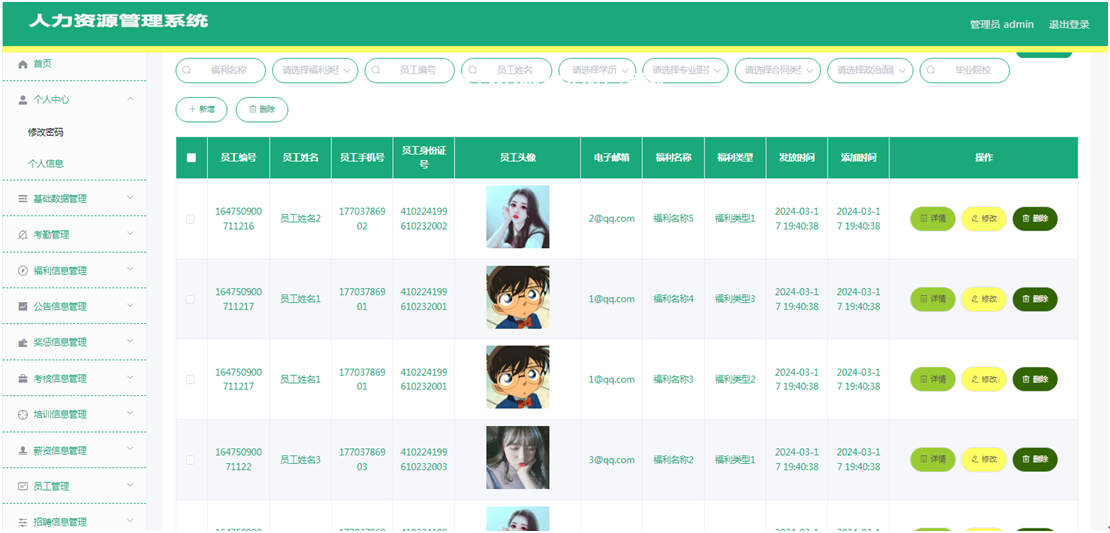Click the thumbs-up icon beside 奖惩信息管理
The height and width of the screenshot is (533, 1110).
click(x=22, y=343)
